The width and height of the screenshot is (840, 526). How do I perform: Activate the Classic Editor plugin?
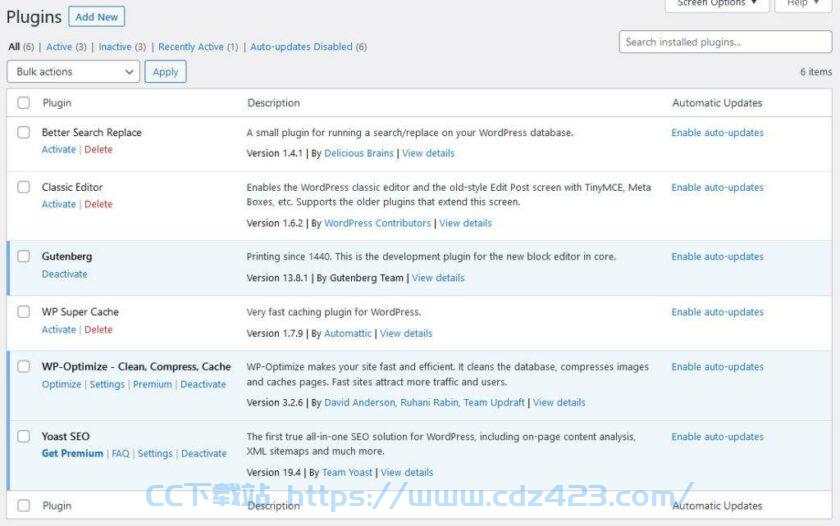click(59, 204)
